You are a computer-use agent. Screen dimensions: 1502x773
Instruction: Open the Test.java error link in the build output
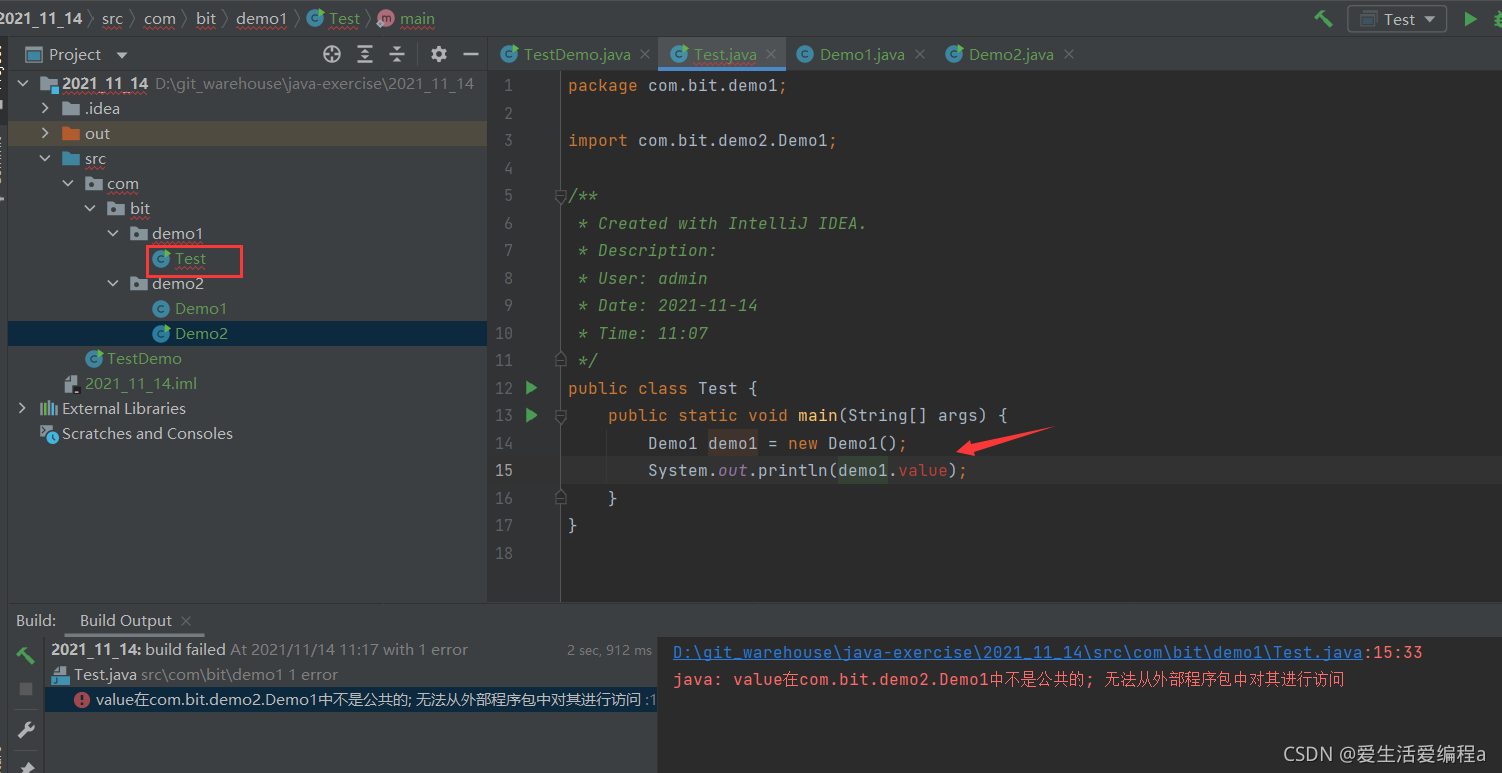pos(1017,652)
